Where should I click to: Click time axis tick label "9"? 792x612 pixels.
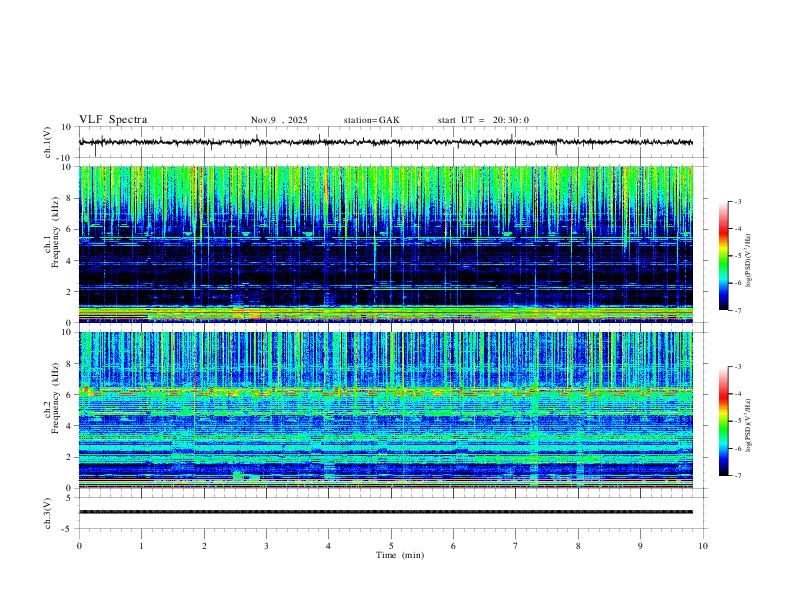640,546
